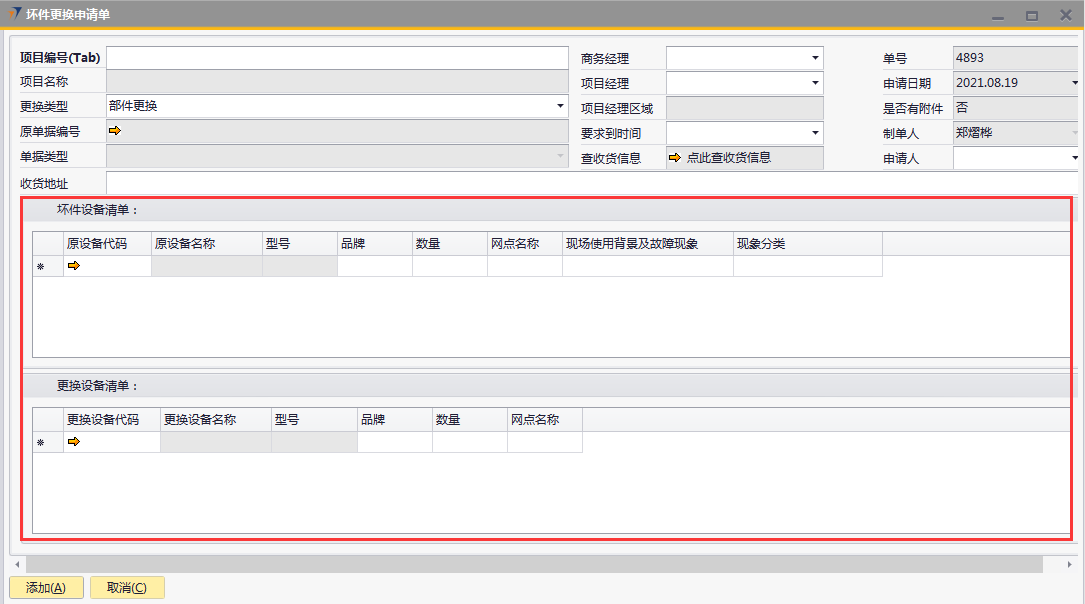
Task: Open the 更换类型 dropdown
Action: pos(560,106)
